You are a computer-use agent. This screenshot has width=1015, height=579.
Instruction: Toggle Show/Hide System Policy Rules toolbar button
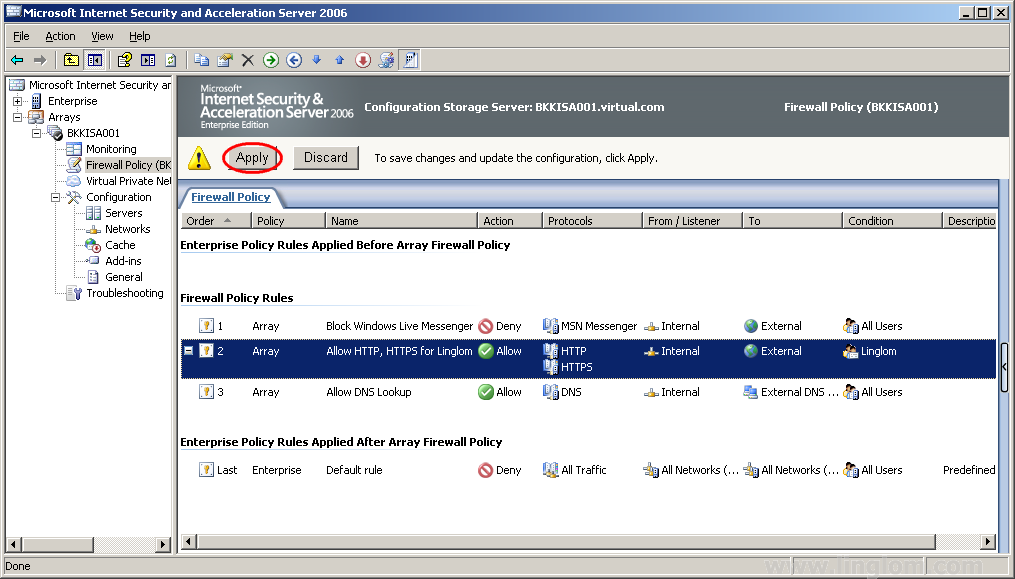(410, 60)
